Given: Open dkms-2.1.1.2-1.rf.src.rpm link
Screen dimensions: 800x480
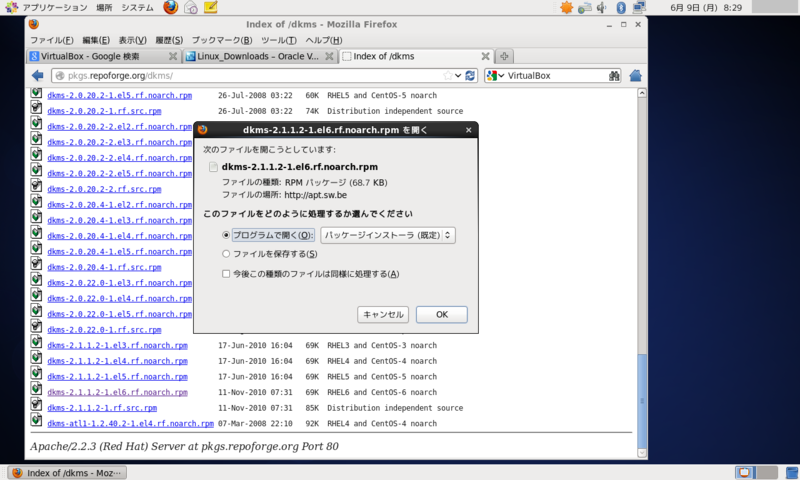Looking at the screenshot, I should point(102,408).
